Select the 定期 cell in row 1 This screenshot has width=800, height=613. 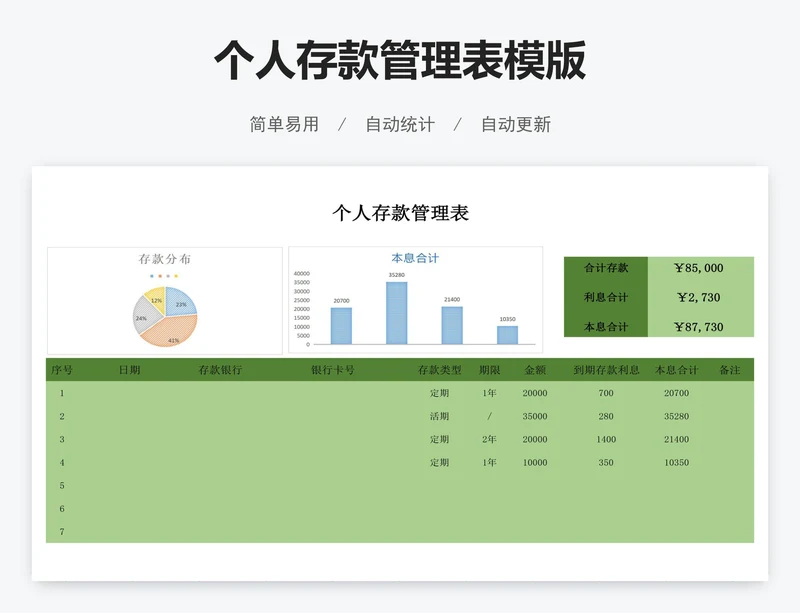coord(439,393)
